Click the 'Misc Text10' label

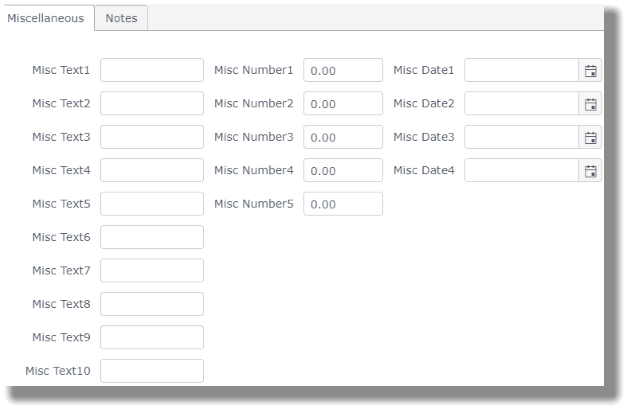58,371
